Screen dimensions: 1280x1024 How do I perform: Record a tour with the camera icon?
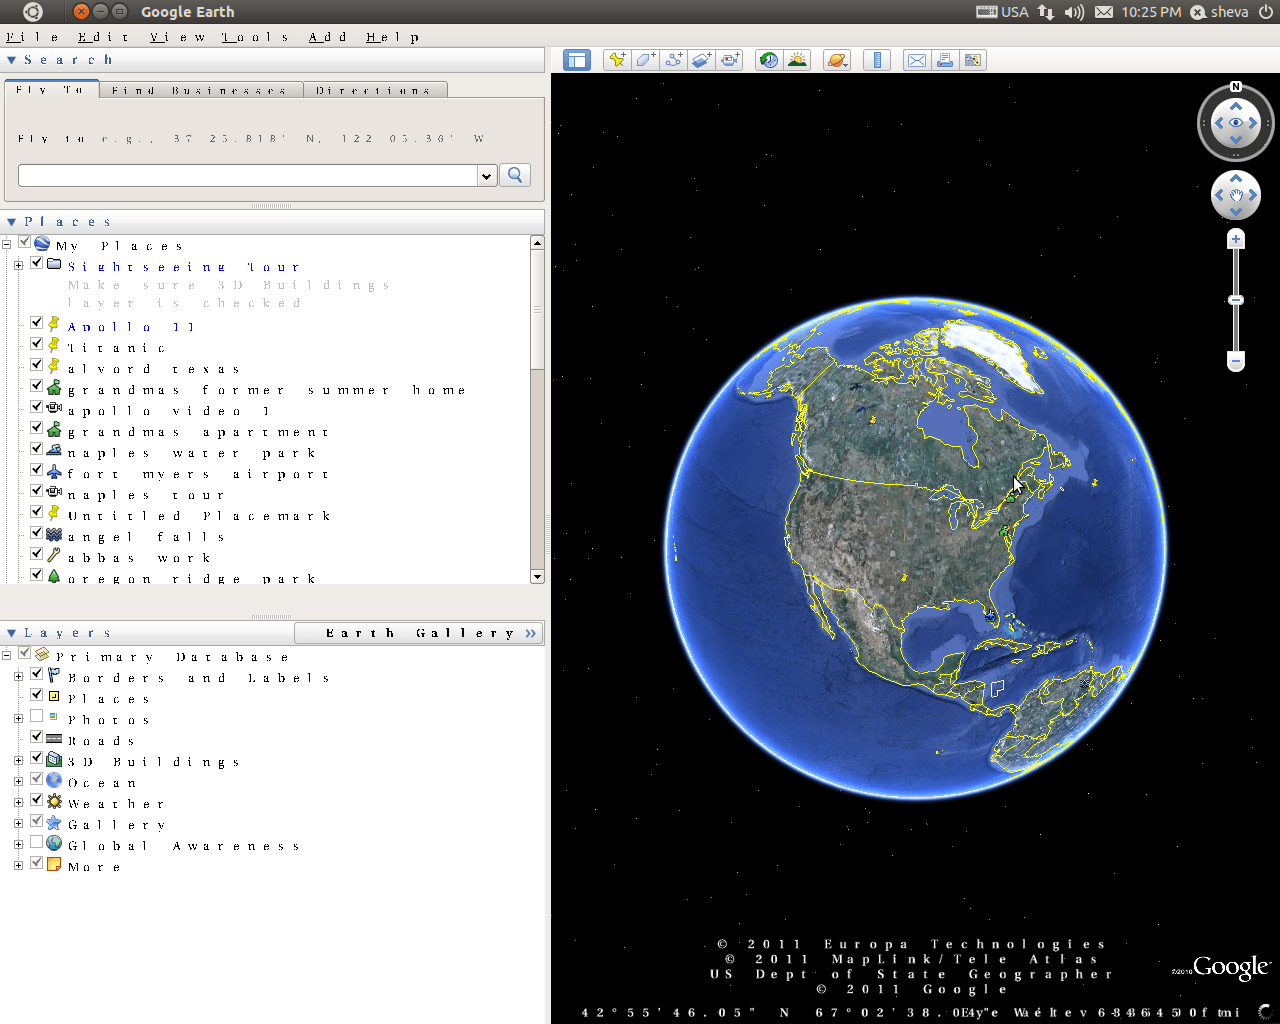(x=730, y=60)
